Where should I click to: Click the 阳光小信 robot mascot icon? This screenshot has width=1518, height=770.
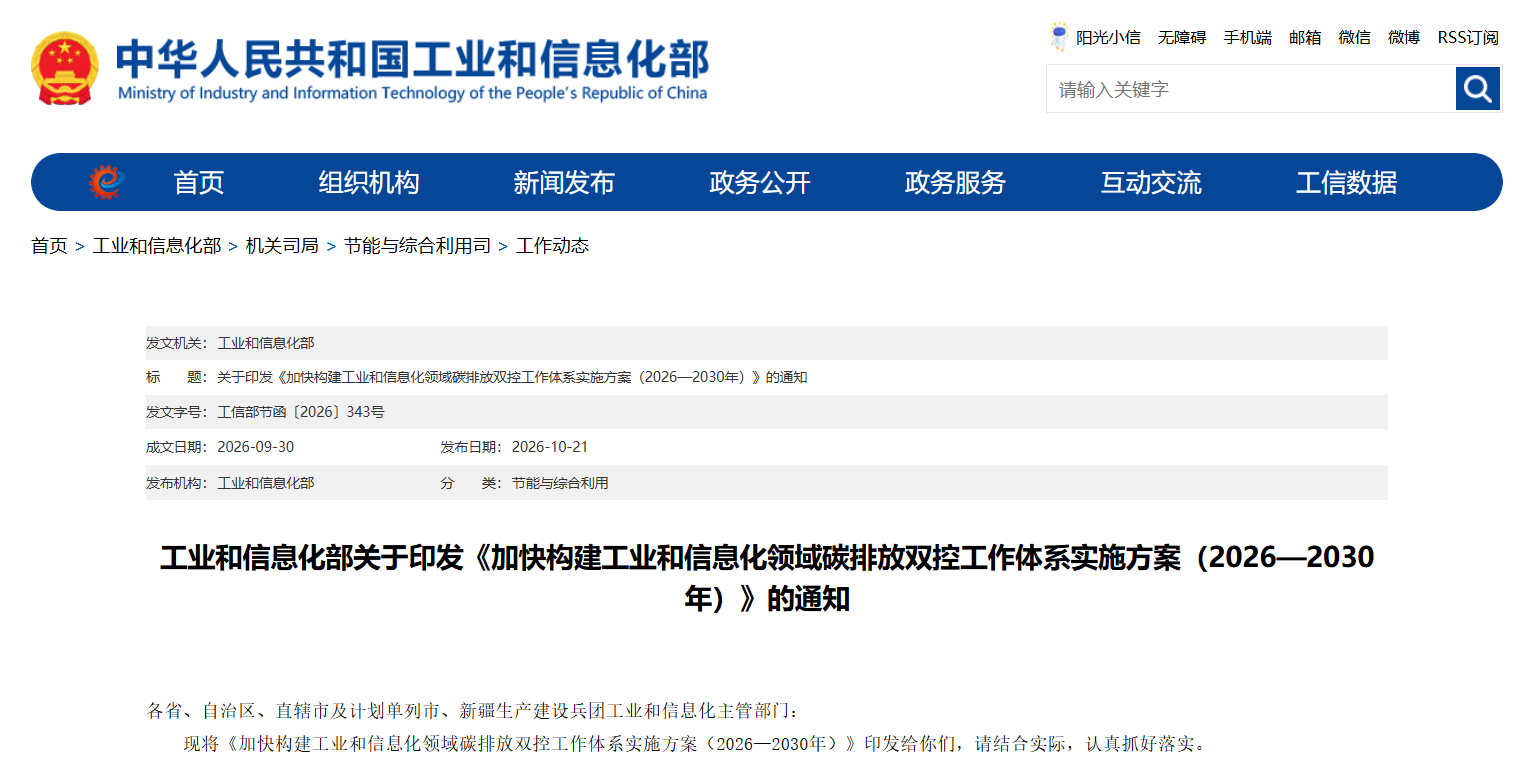(x=1059, y=37)
